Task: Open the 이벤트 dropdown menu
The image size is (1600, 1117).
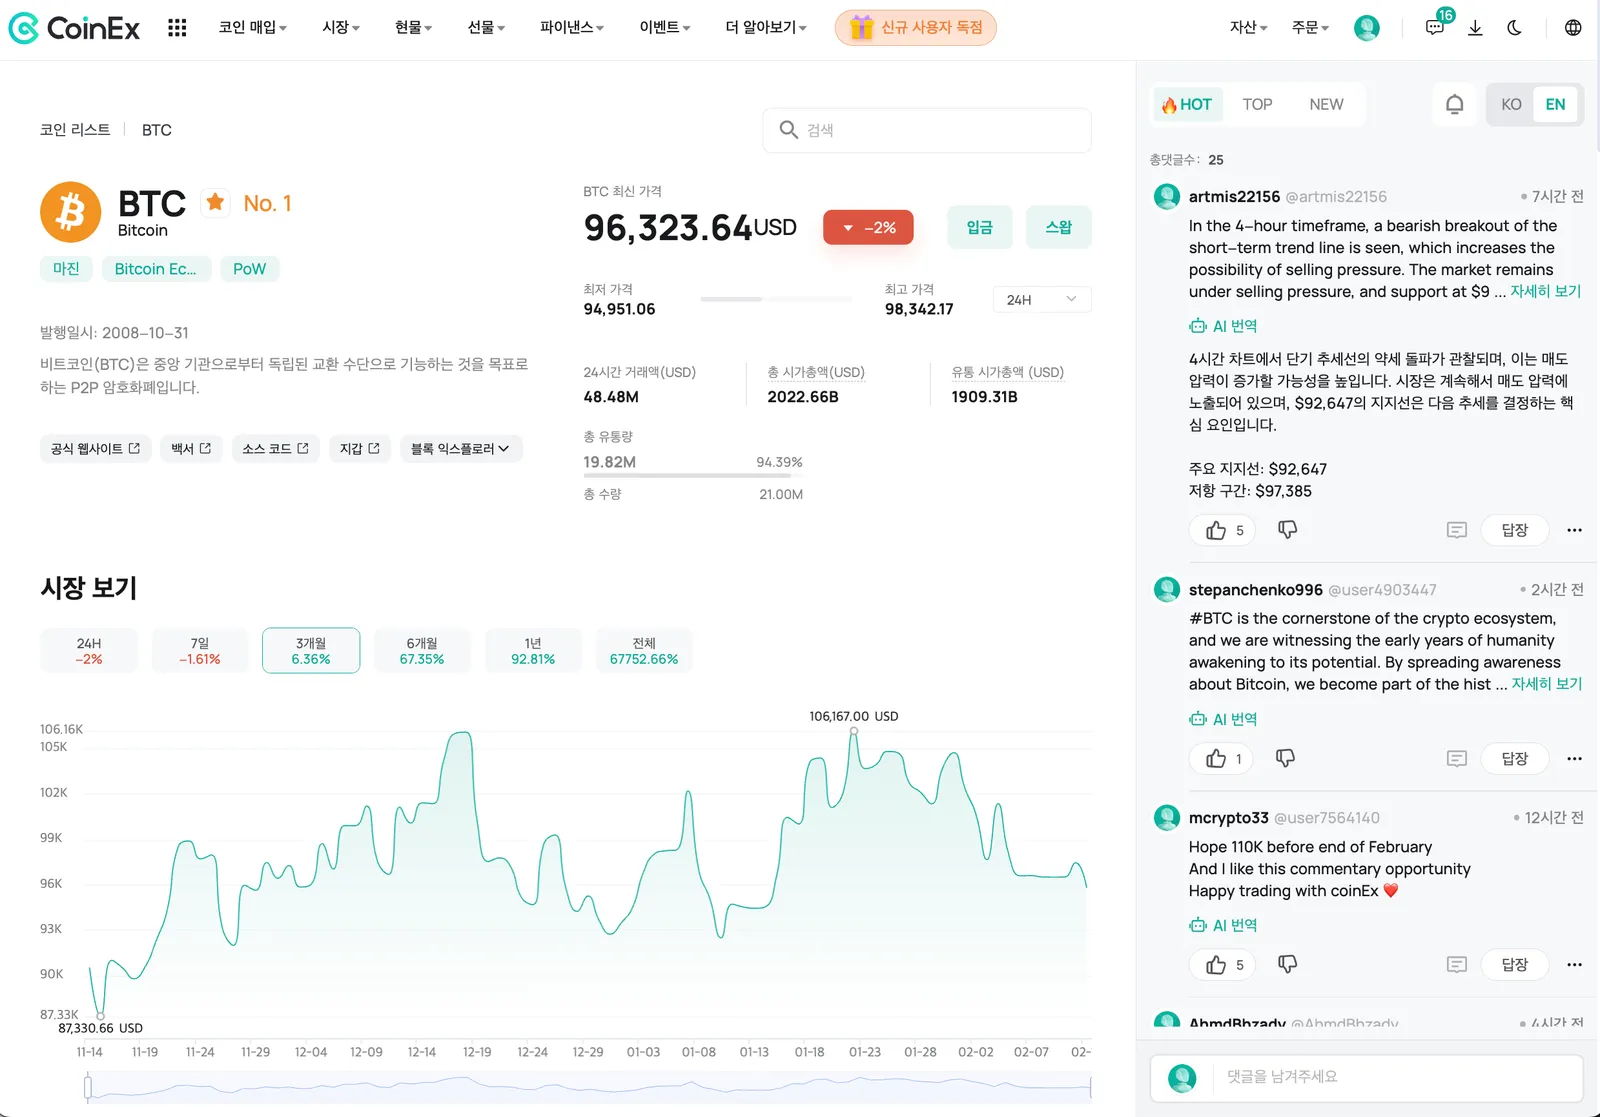Action: coord(665,28)
